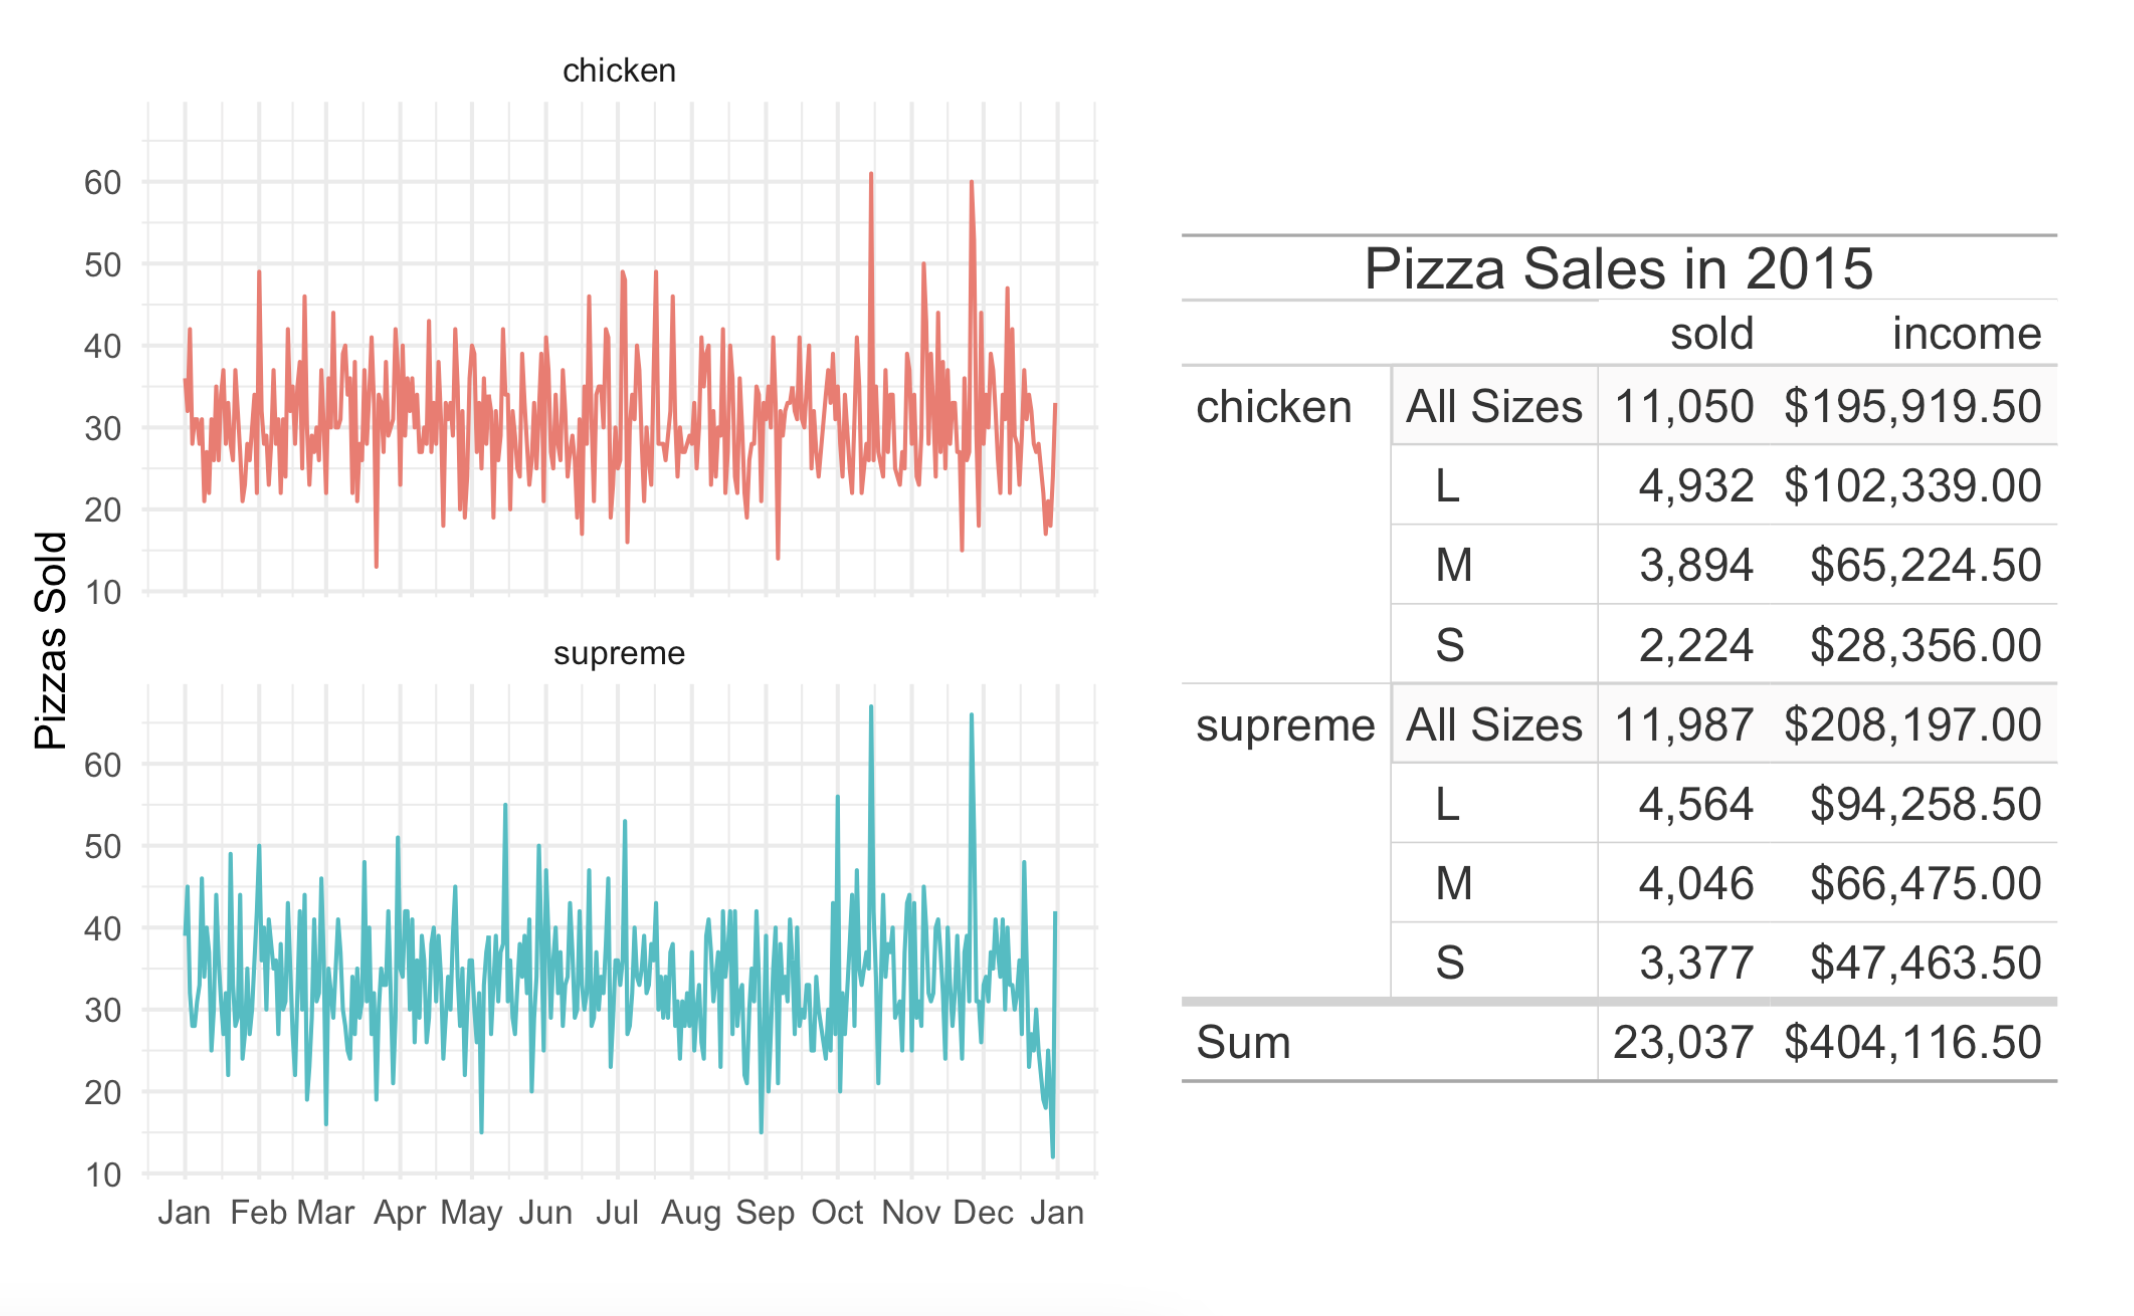Viewport: 2134px width, 1316px height.
Task: Click the "supreme" chart facet title
Action: 619,654
